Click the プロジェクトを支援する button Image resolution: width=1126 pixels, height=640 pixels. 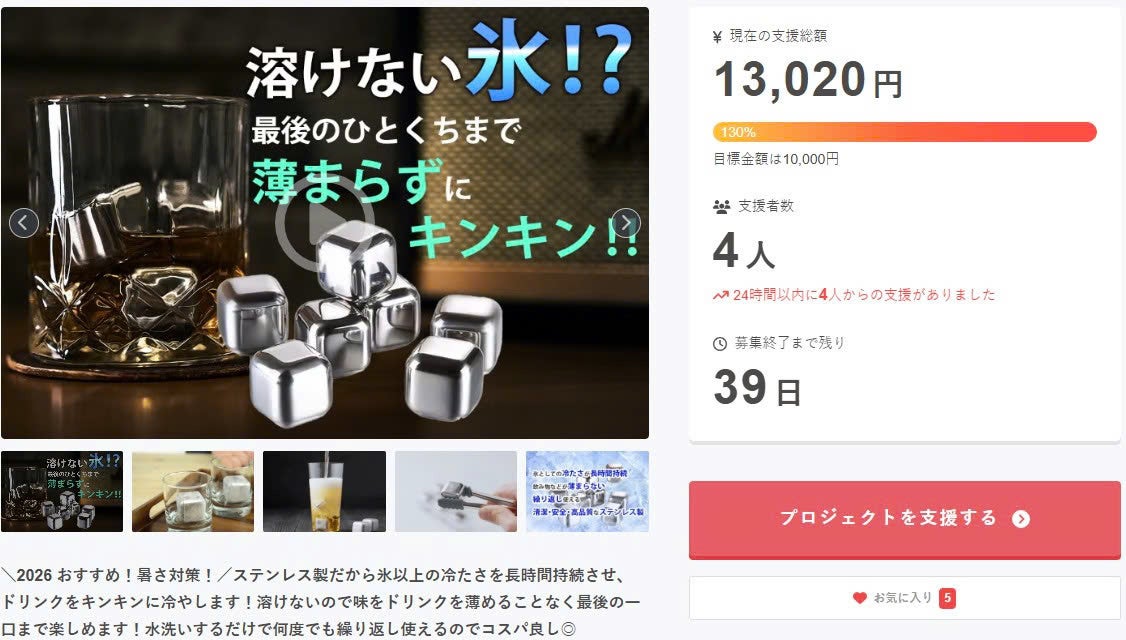coord(905,519)
